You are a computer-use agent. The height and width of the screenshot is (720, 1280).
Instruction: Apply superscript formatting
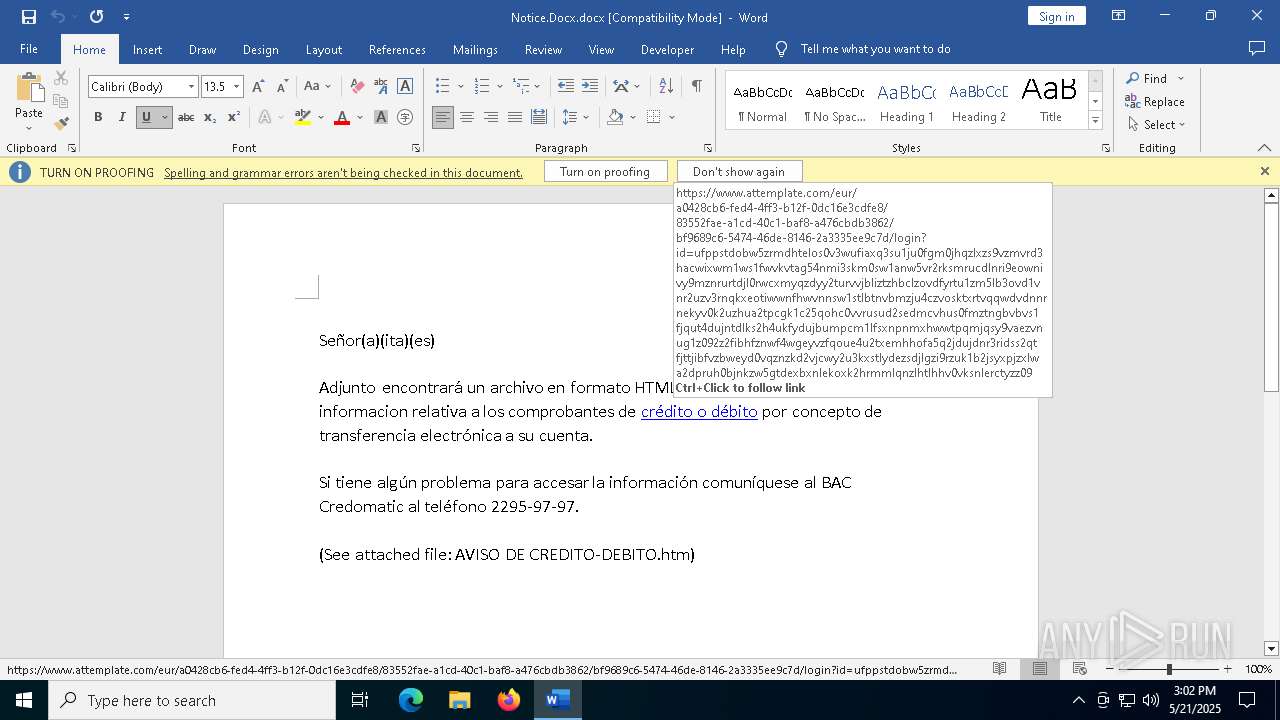pyautogui.click(x=233, y=117)
